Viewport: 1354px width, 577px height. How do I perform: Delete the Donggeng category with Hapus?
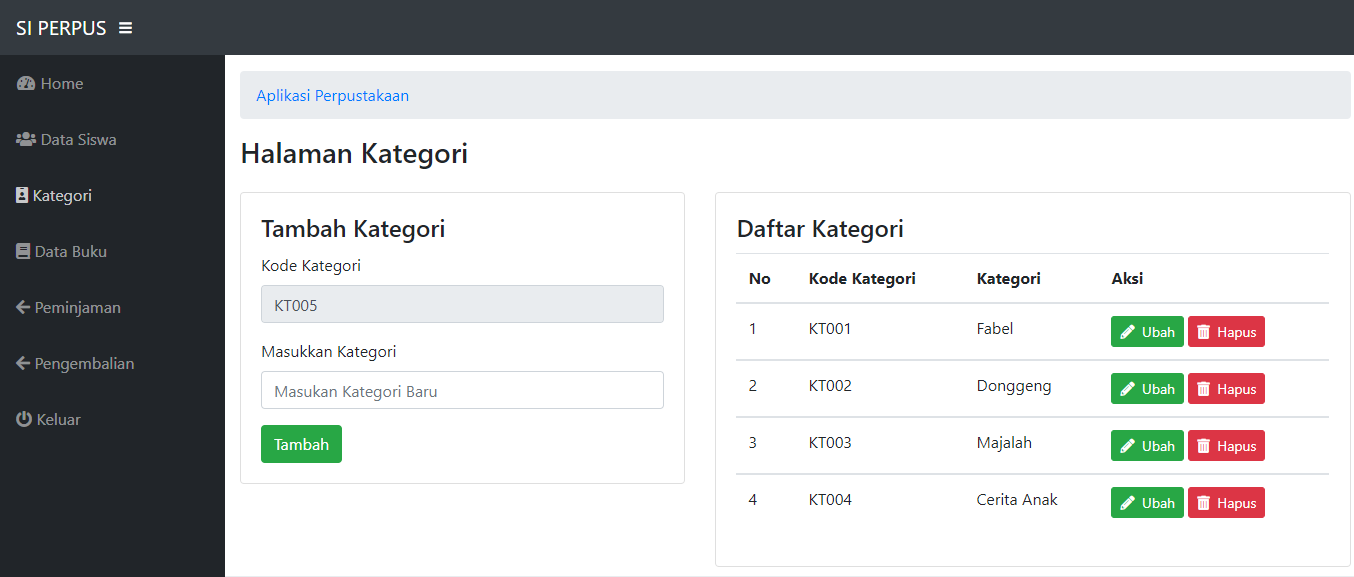pyautogui.click(x=1226, y=389)
